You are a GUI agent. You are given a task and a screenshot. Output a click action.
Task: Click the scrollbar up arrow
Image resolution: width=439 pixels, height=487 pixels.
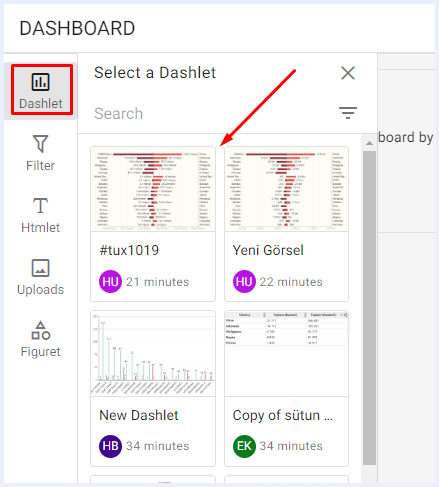click(369, 143)
